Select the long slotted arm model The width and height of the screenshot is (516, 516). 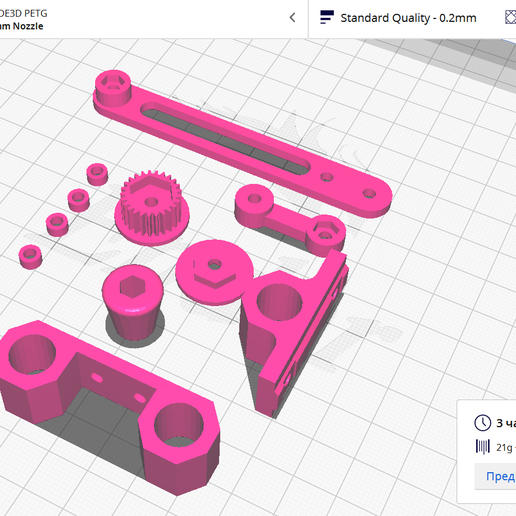point(243,144)
